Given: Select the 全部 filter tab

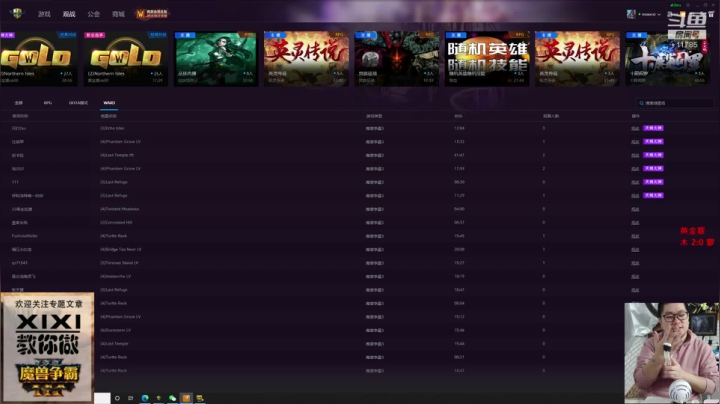Looking at the screenshot, I should pos(18,103).
